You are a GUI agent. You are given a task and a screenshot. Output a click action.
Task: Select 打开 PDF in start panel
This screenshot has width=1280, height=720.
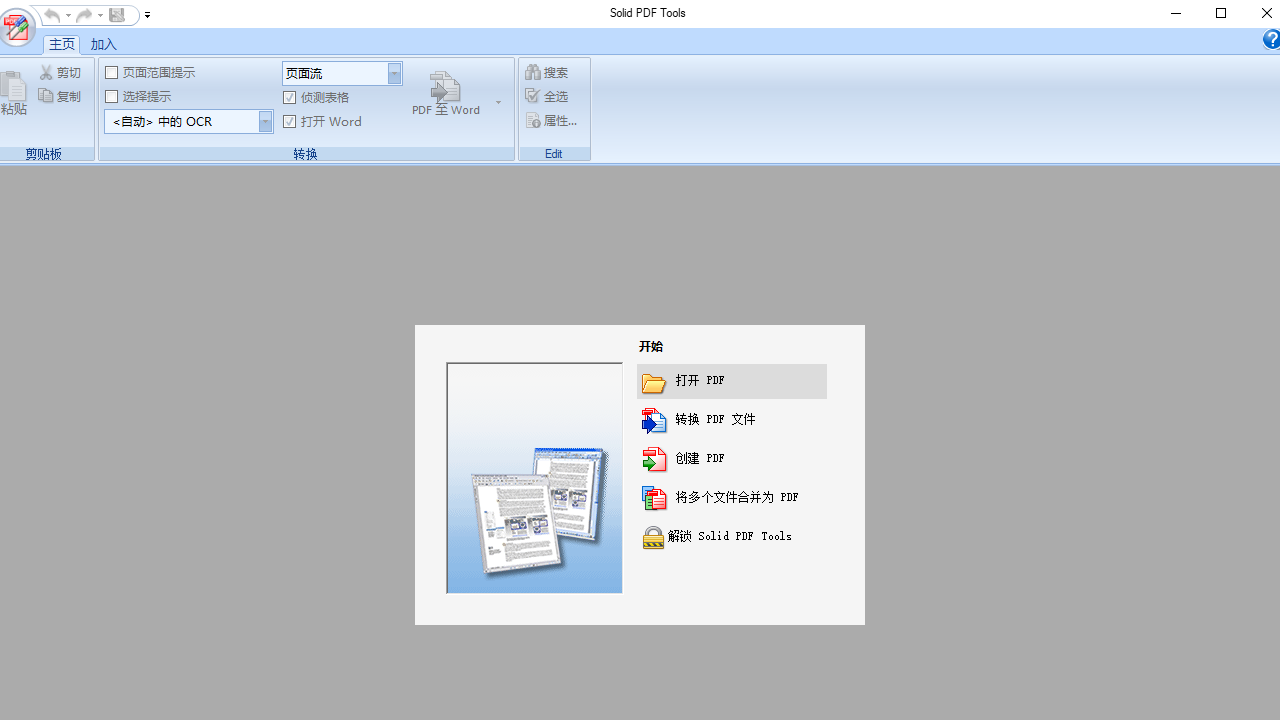[732, 381]
